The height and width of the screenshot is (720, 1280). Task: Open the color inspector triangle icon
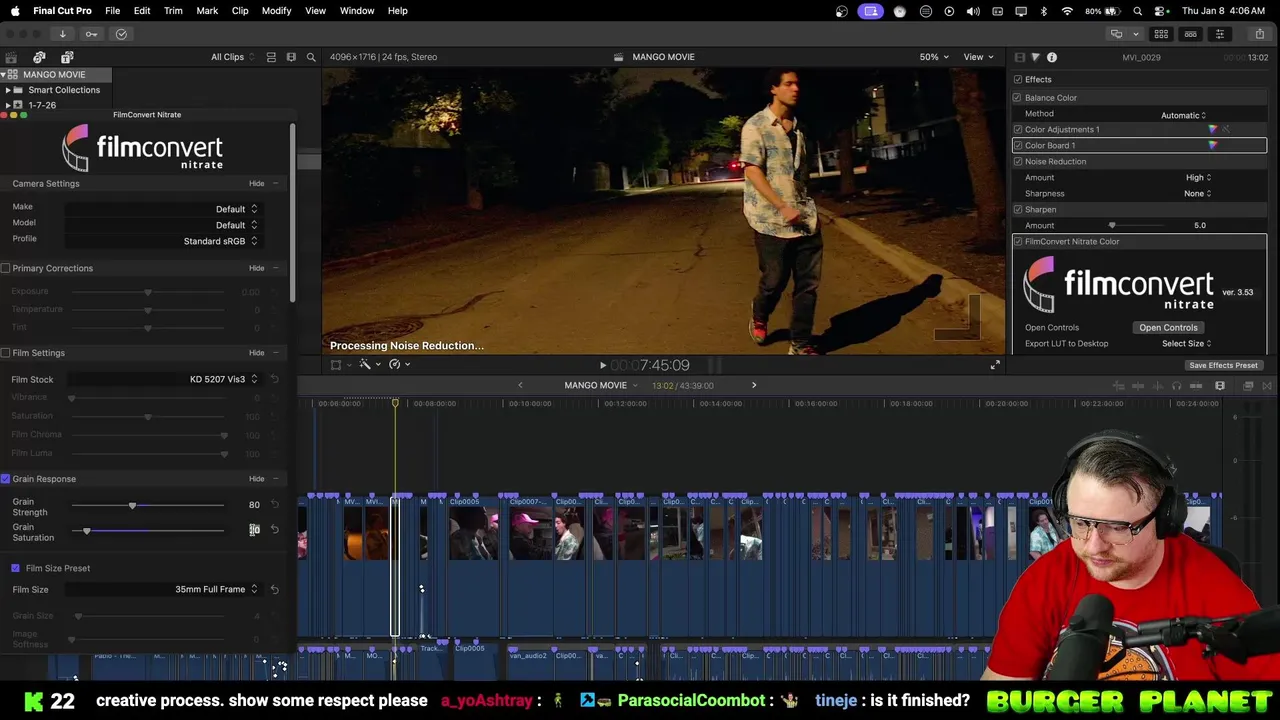pyautogui.click(x=1035, y=57)
